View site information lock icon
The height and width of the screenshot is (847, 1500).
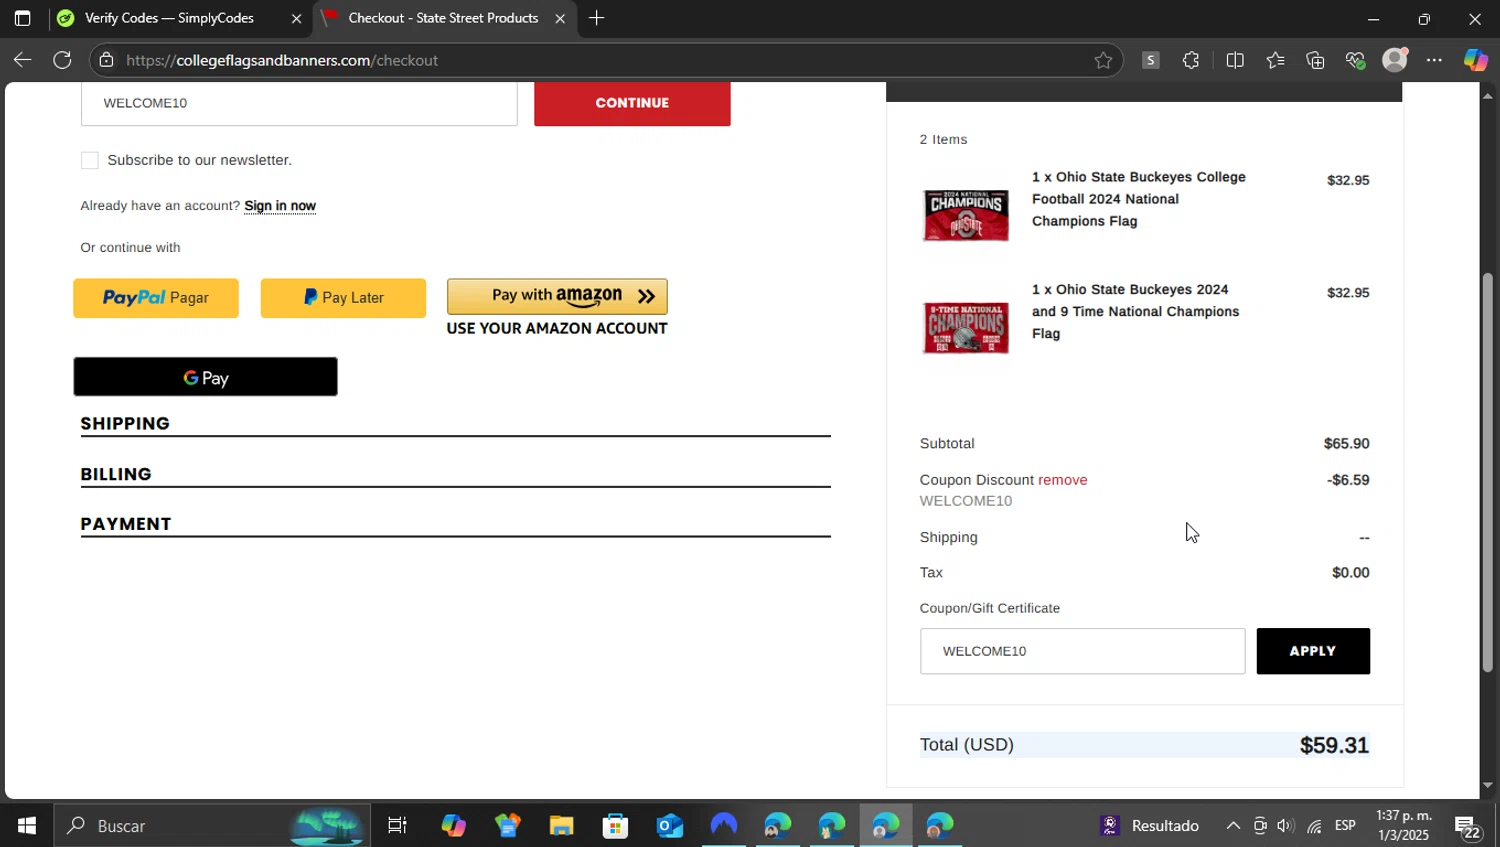[x=106, y=60]
